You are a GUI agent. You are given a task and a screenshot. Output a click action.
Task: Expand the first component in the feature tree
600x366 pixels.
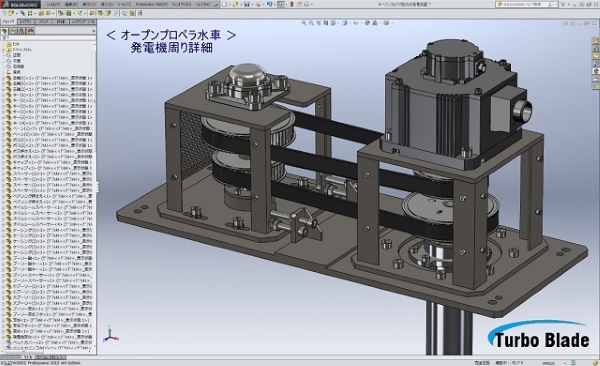(x=3, y=78)
